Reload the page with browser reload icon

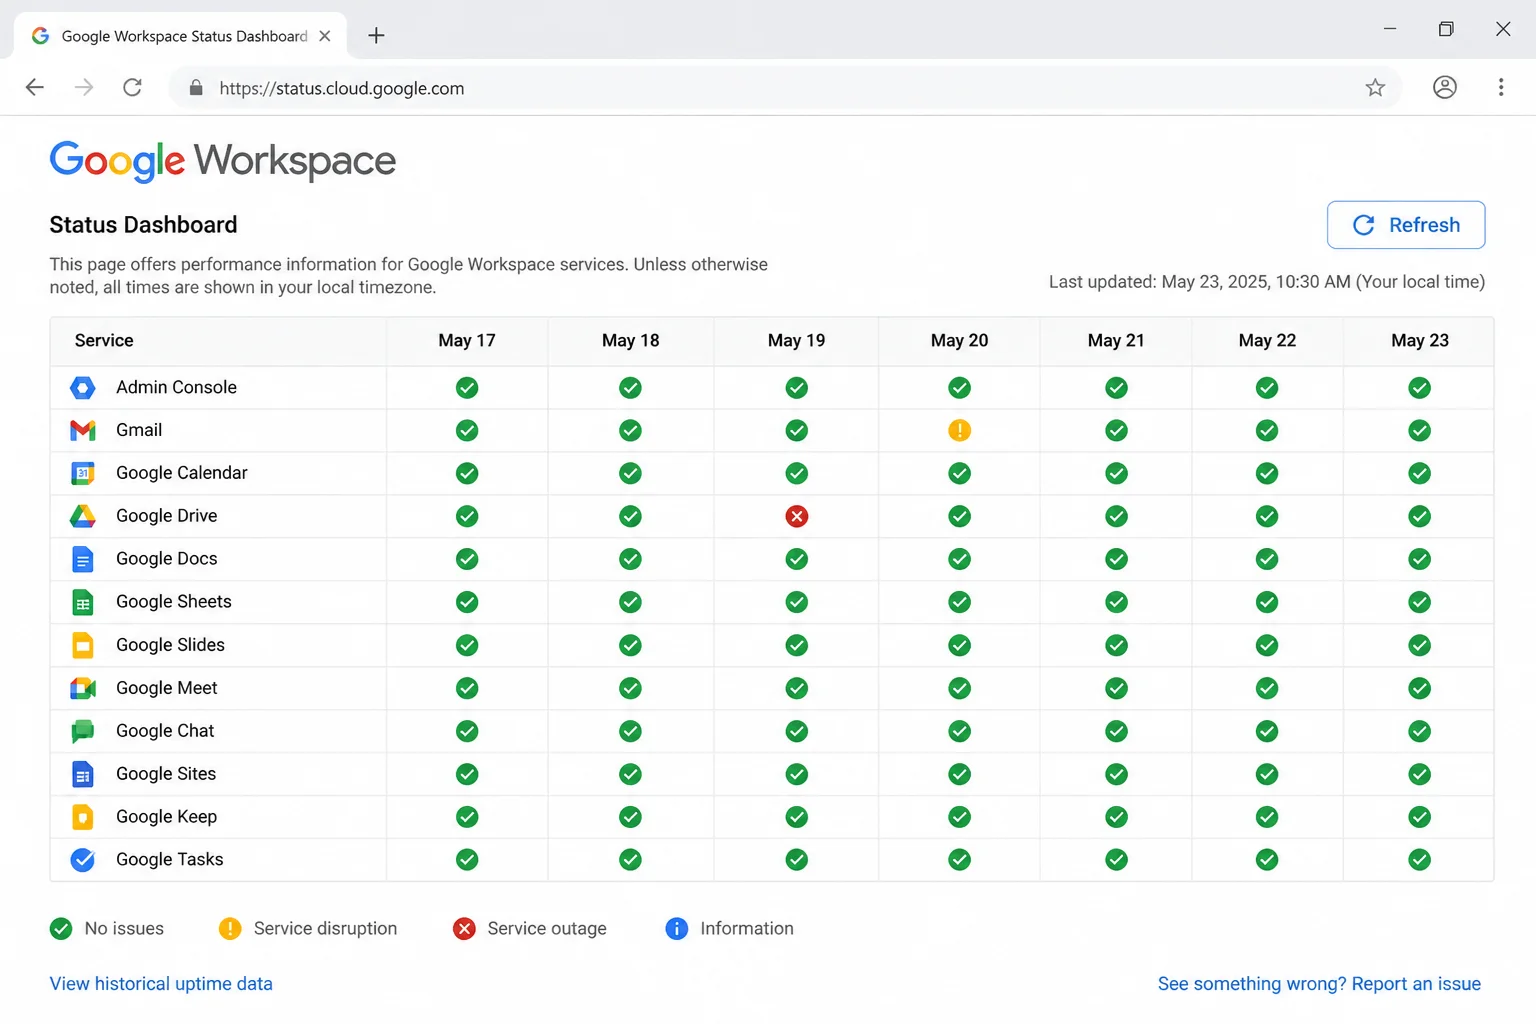(x=132, y=88)
